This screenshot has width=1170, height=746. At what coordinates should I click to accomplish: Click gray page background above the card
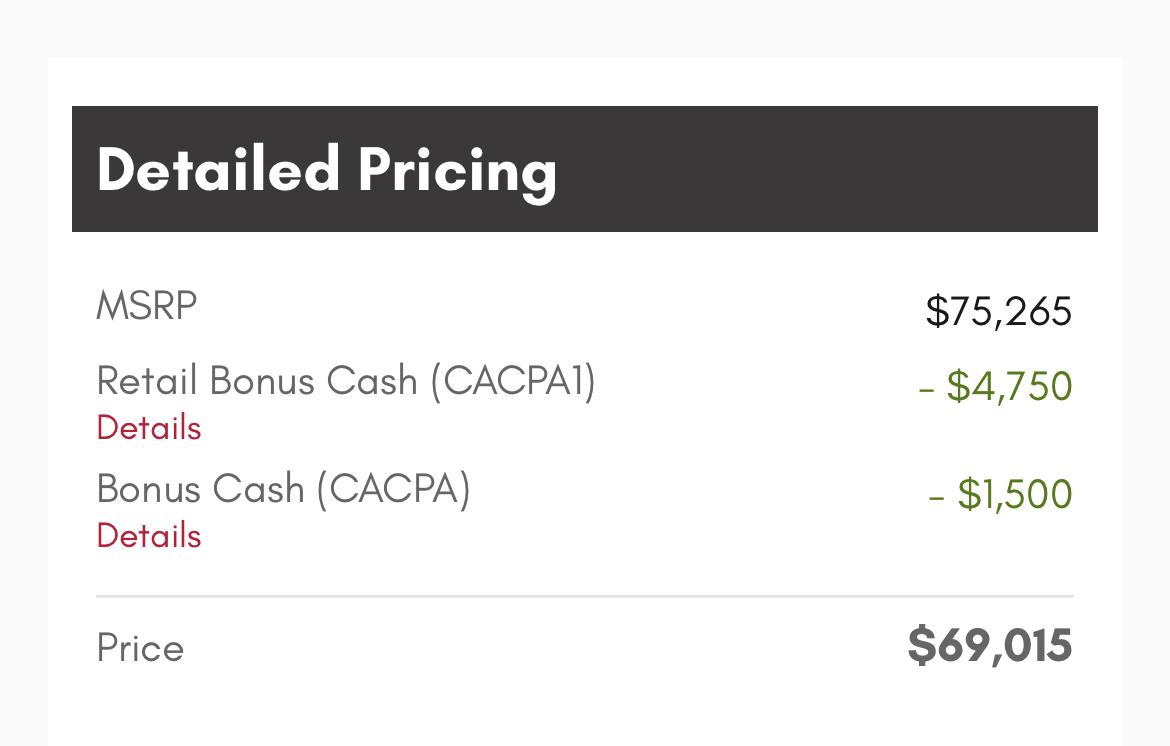(x=585, y=28)
